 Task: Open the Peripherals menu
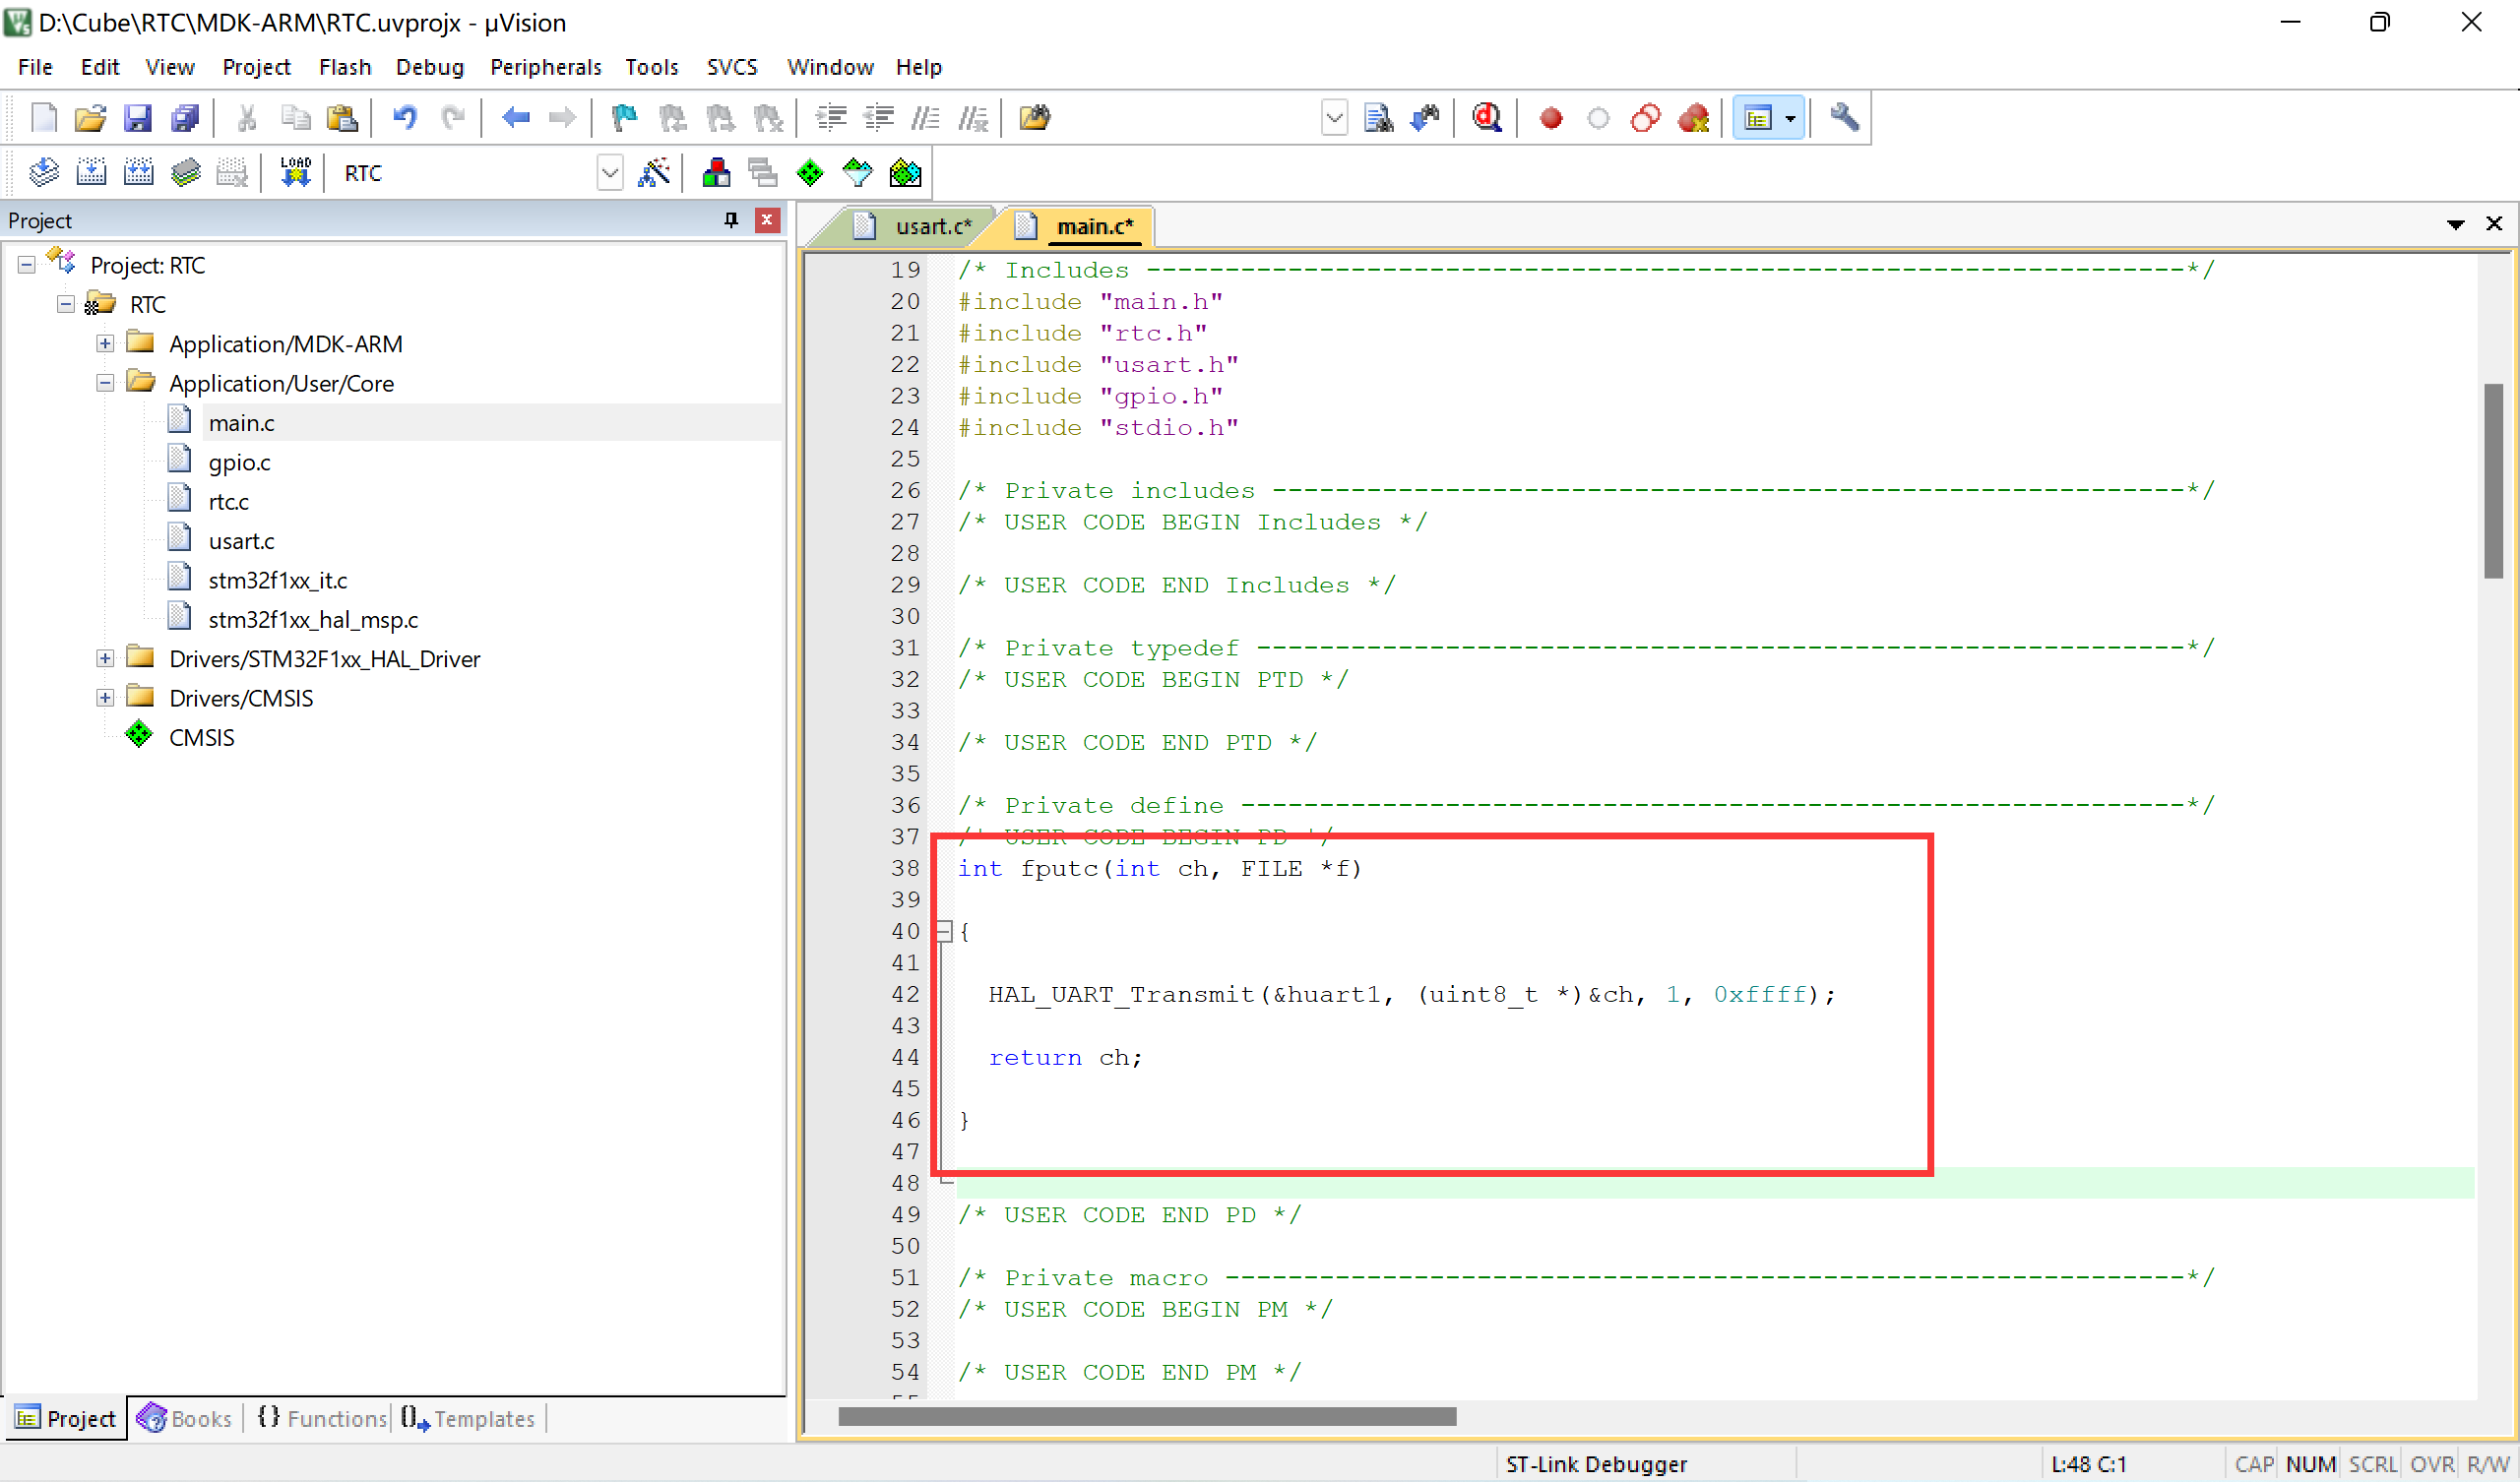click(x=545, y=67)
